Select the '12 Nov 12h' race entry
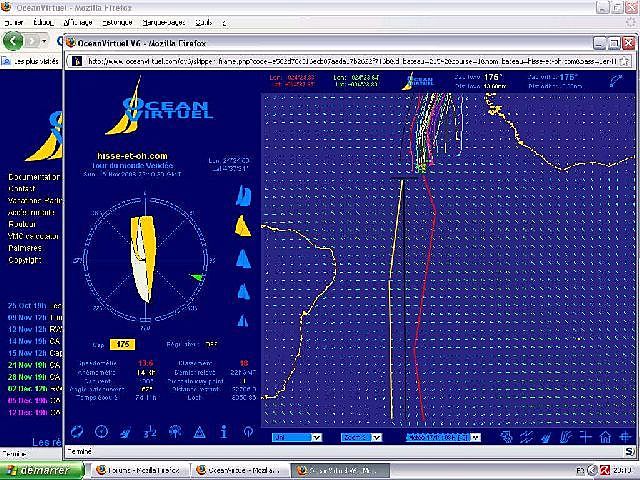This screenshot has height=480, width=640. click(x=34, y=329)
